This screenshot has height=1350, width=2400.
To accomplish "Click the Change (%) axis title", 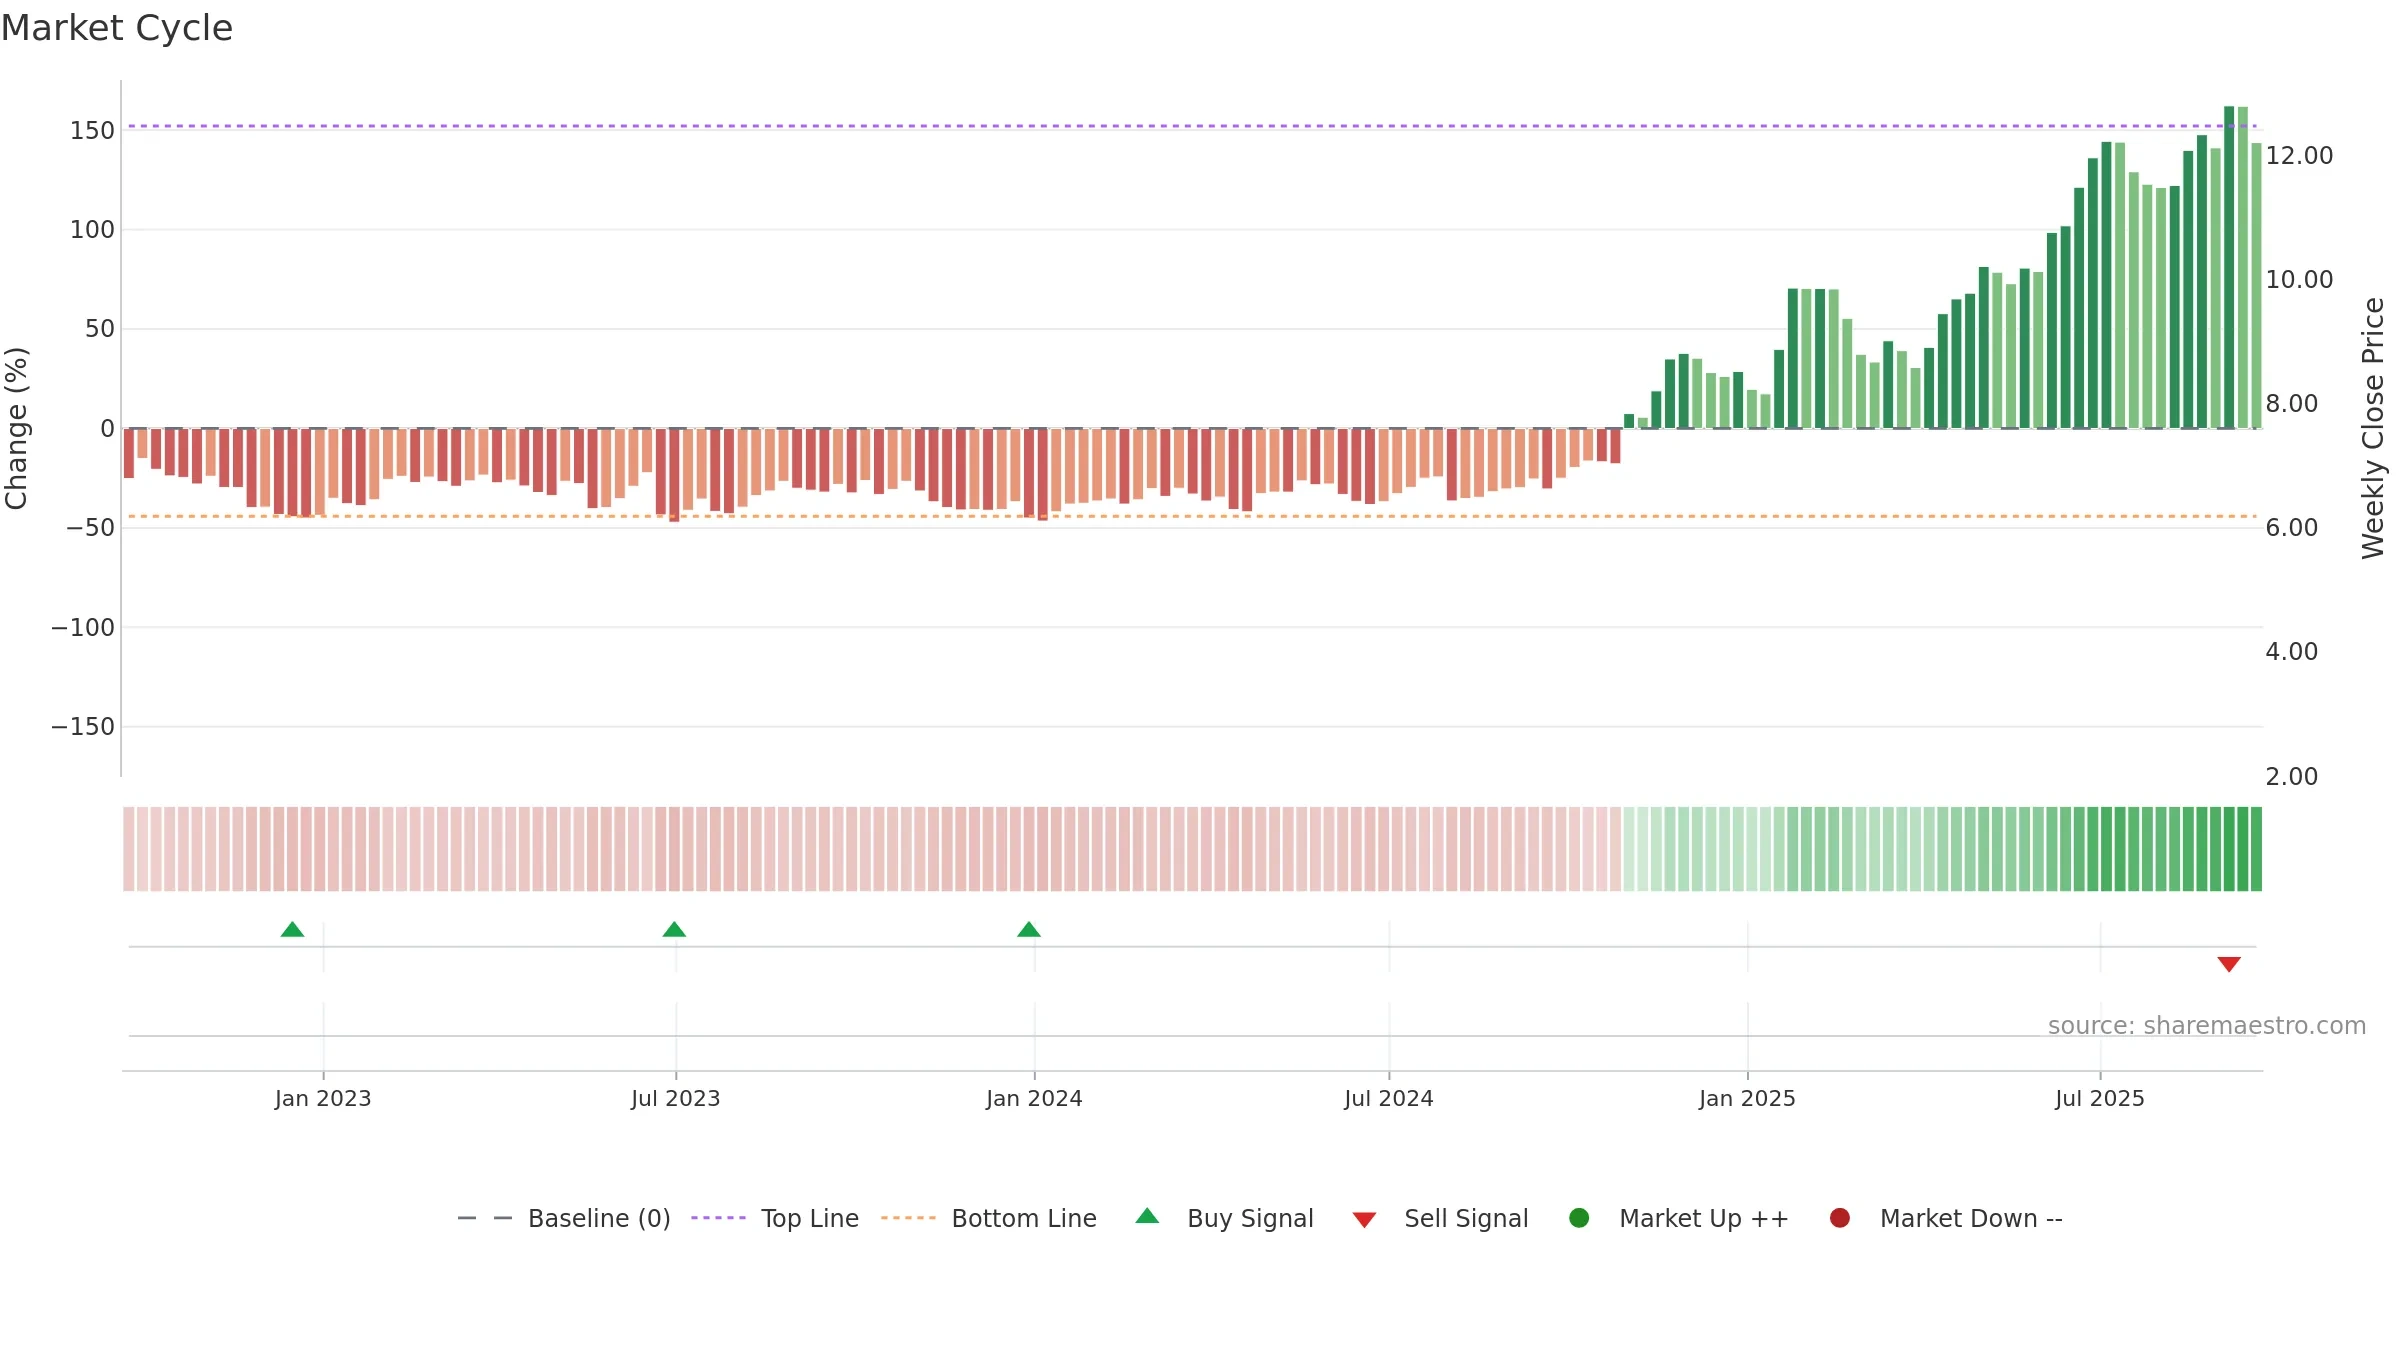I will (x=16, y=428).
